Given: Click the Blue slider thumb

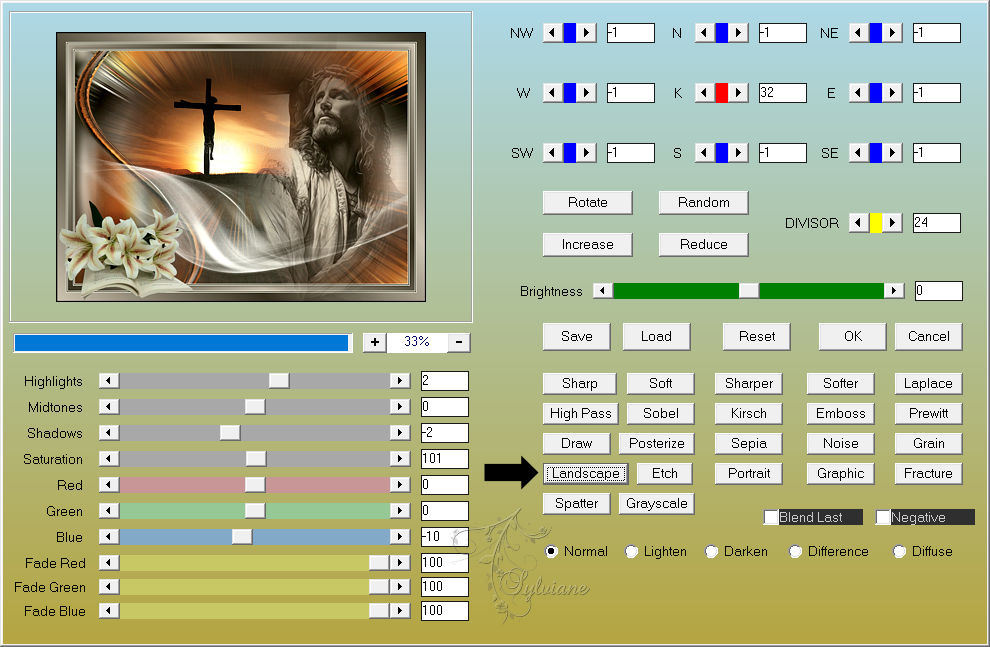Looking at the screenshot, I should (x=242, y=537).
